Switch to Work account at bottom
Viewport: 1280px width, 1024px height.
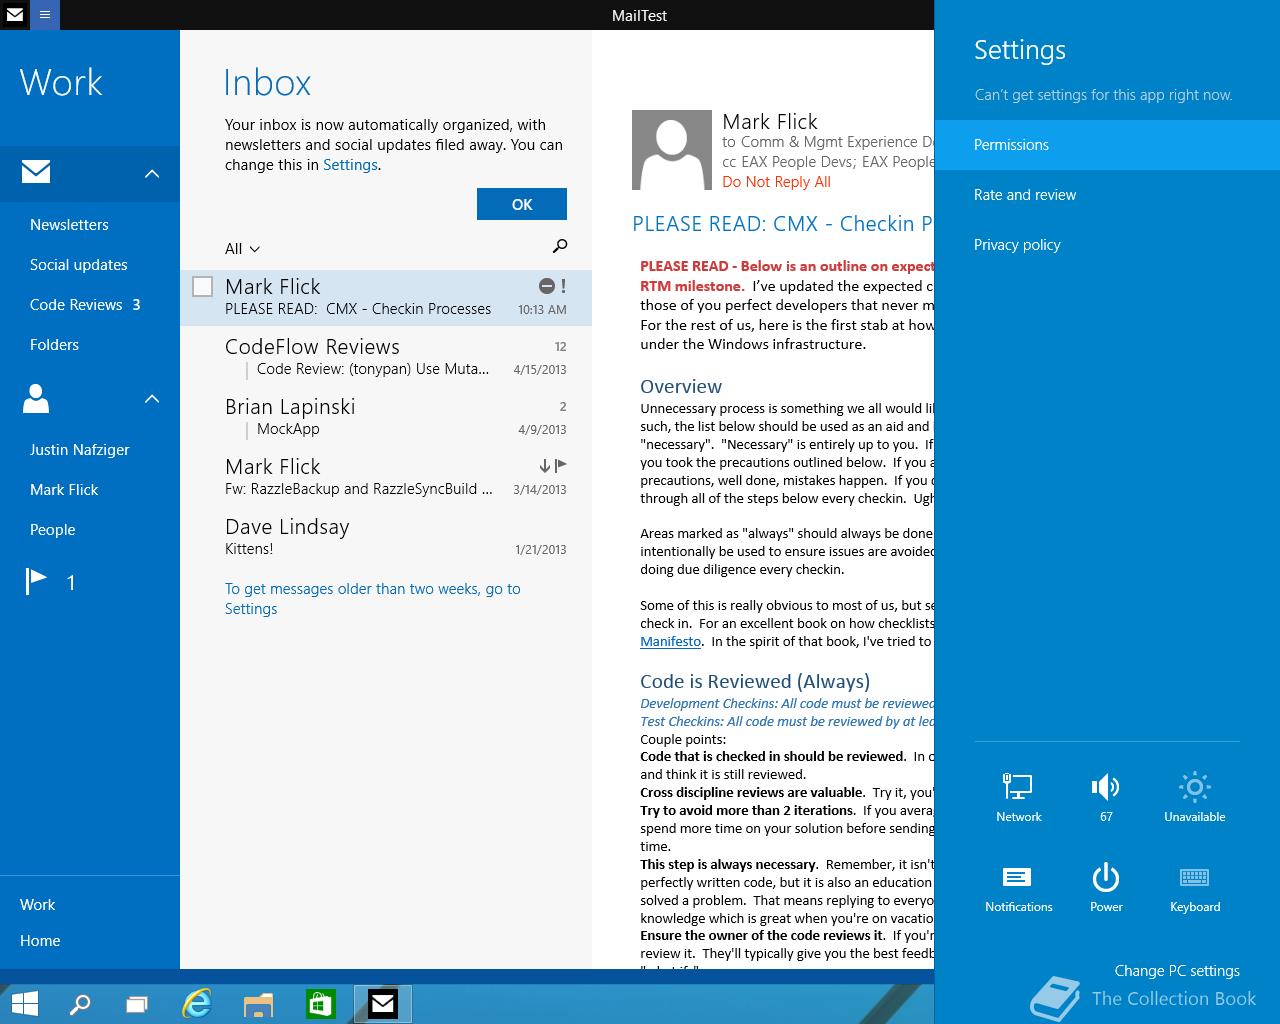[x=37, y=904]
